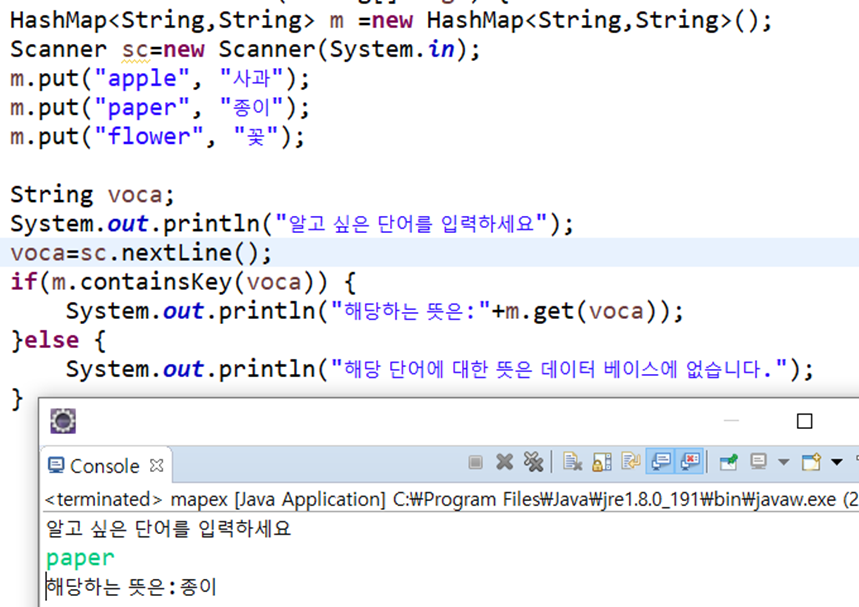Click the println prompt string in the editor
Image resolution: width=859 pixels, height=607 pixels.
(x=411, y=224)
